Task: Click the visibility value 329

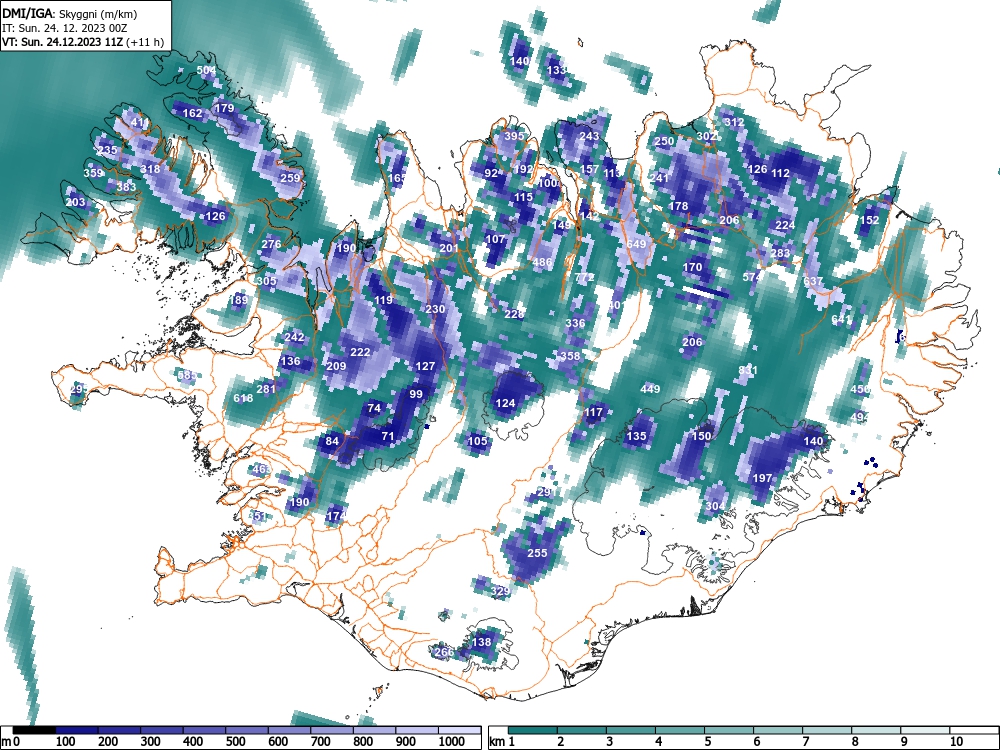Action: (500, 591)
